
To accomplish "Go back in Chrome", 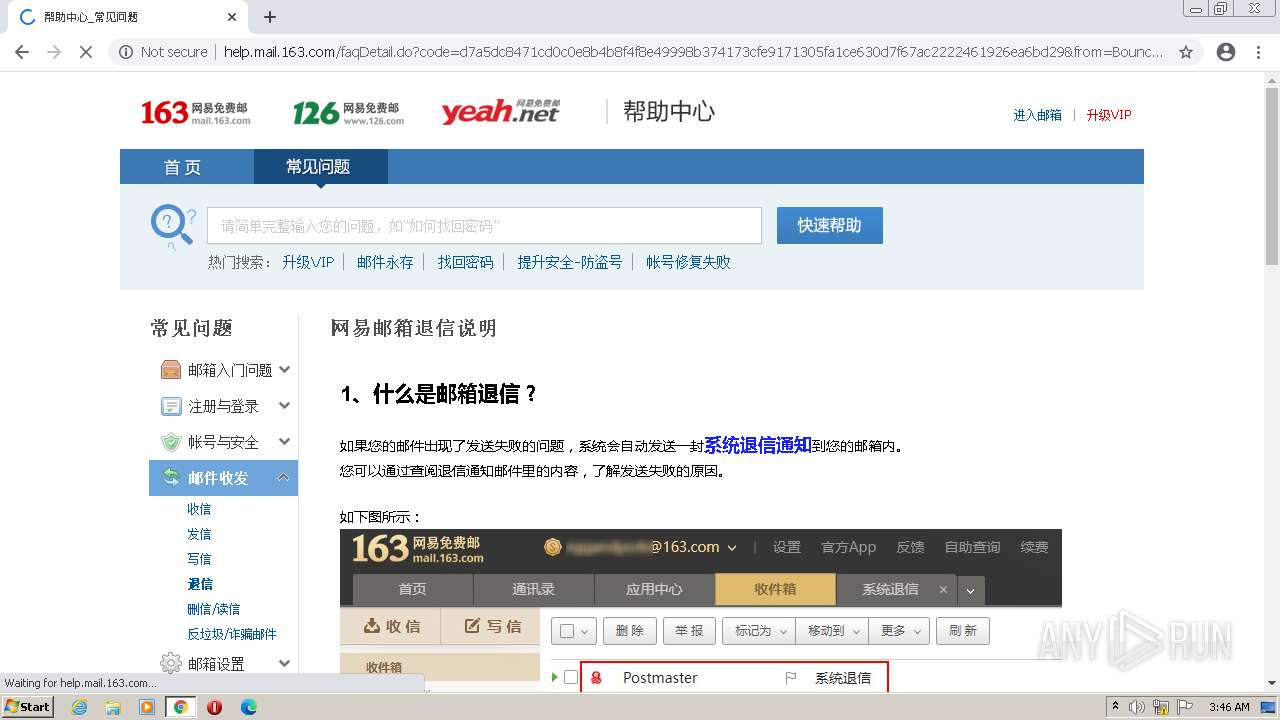I will tap(22, 52).
